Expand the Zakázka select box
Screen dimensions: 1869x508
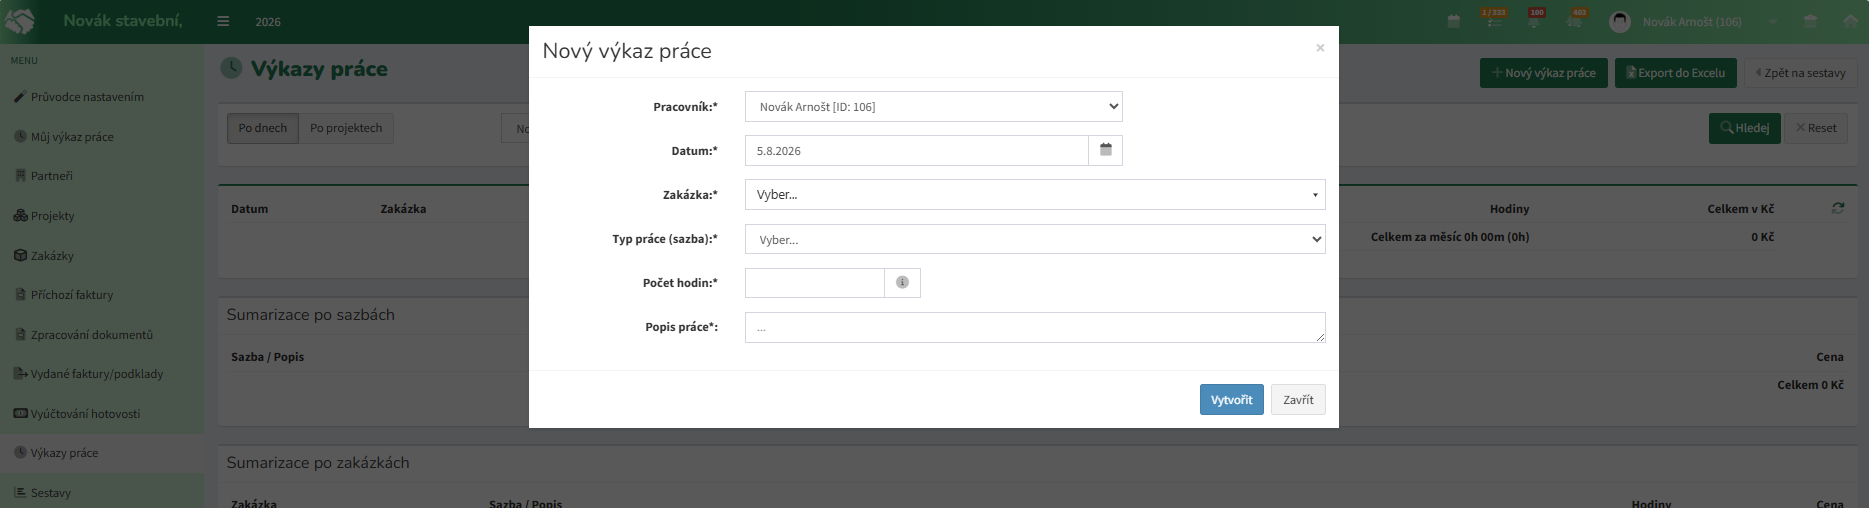click(x=1035, y=195)
